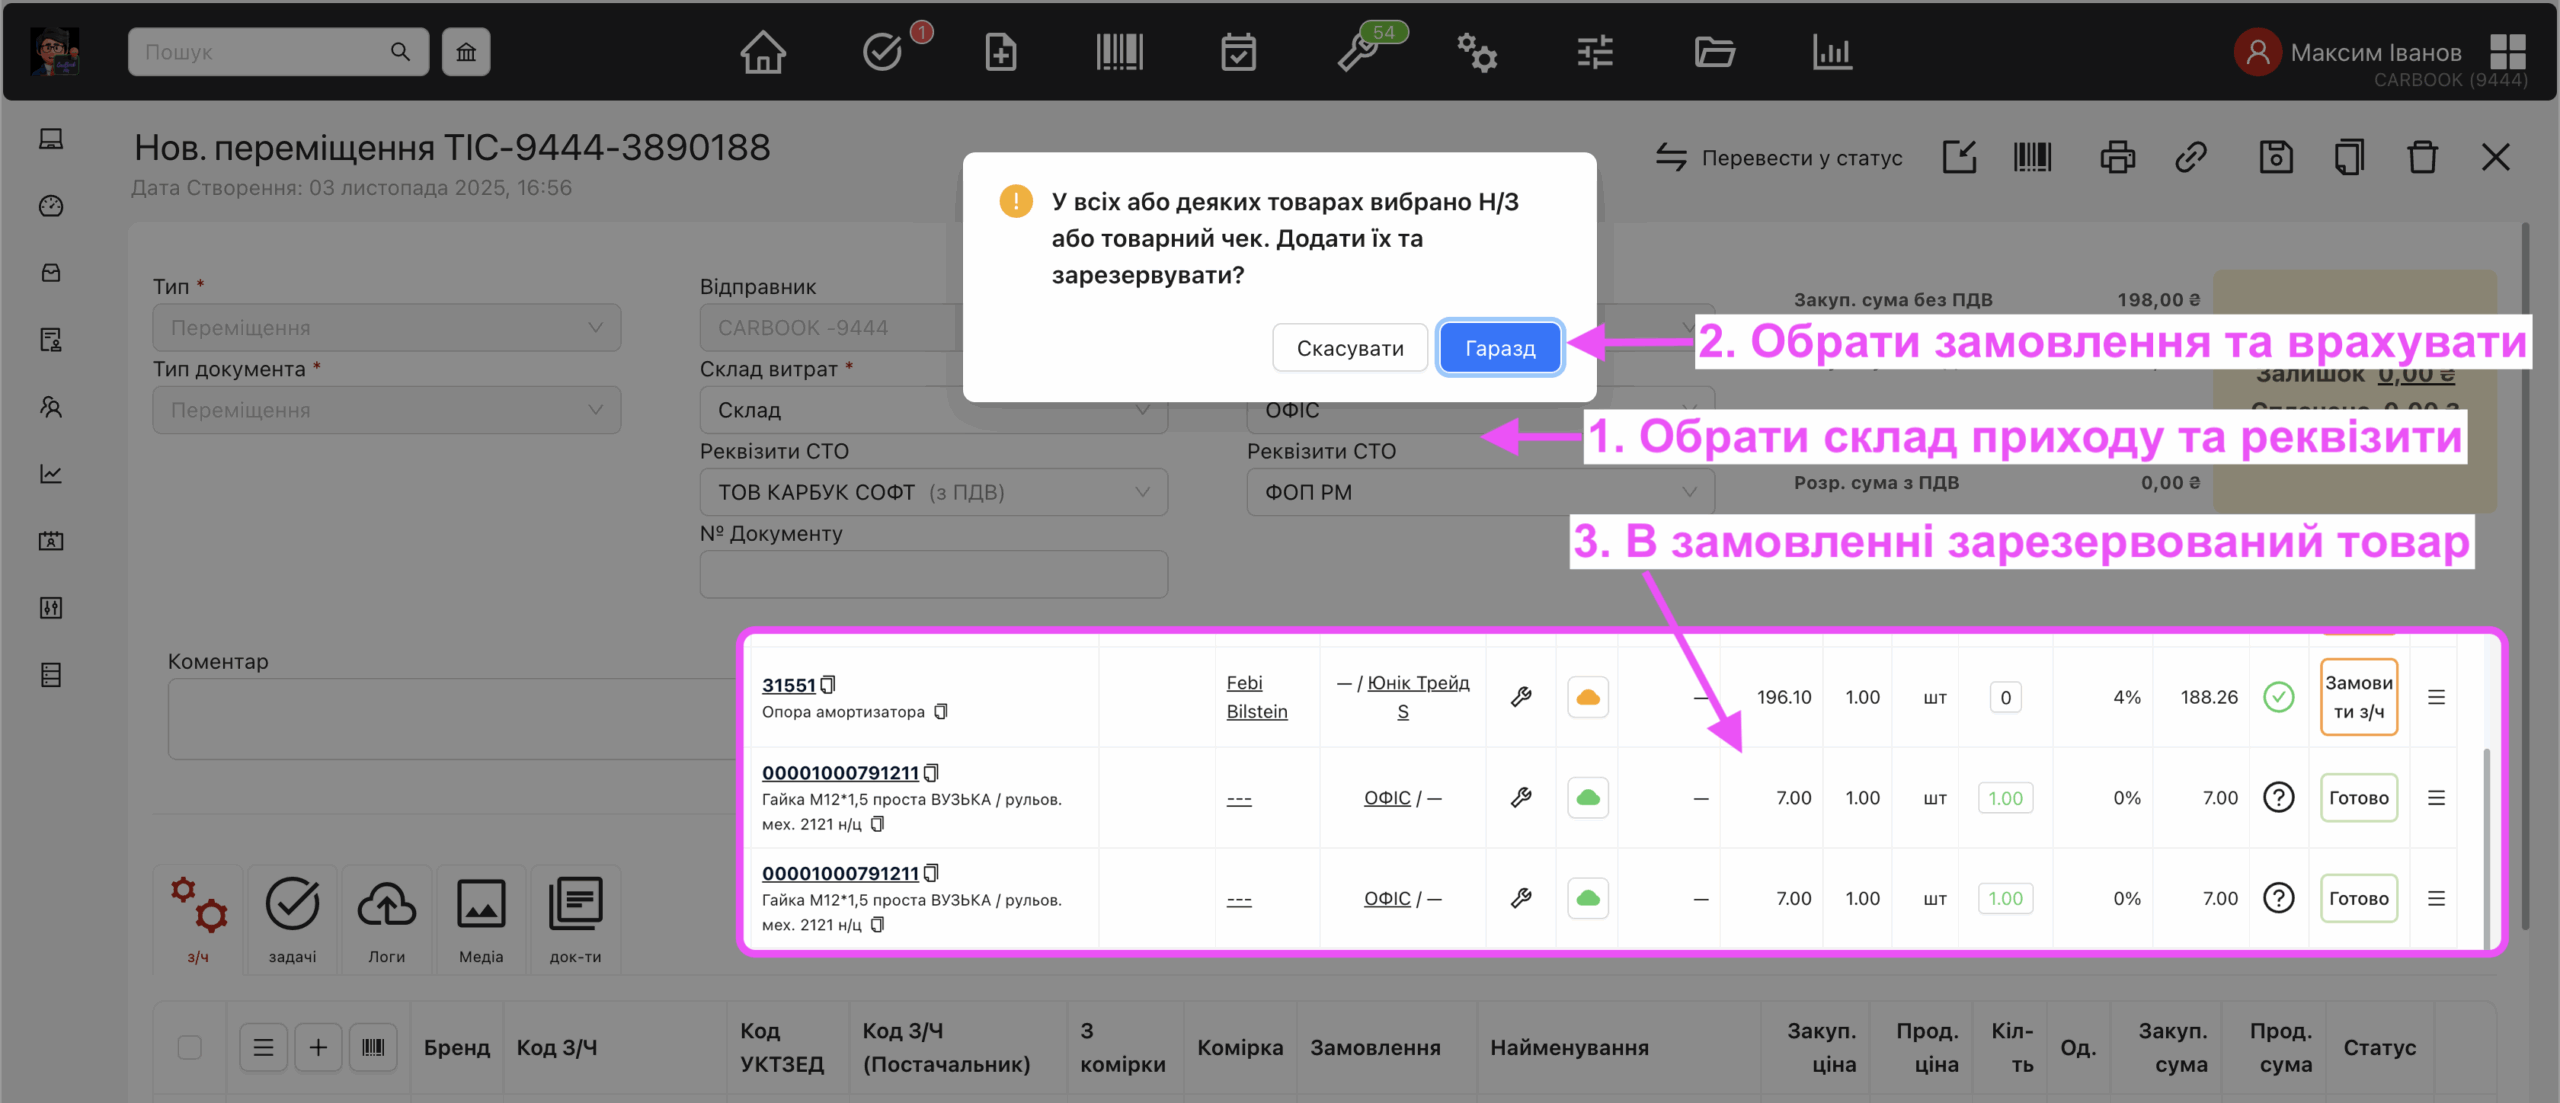The width and height of the screenshot is (2560, 1103).
Task: Click the print icon for the document
Action: [2117, 157]
